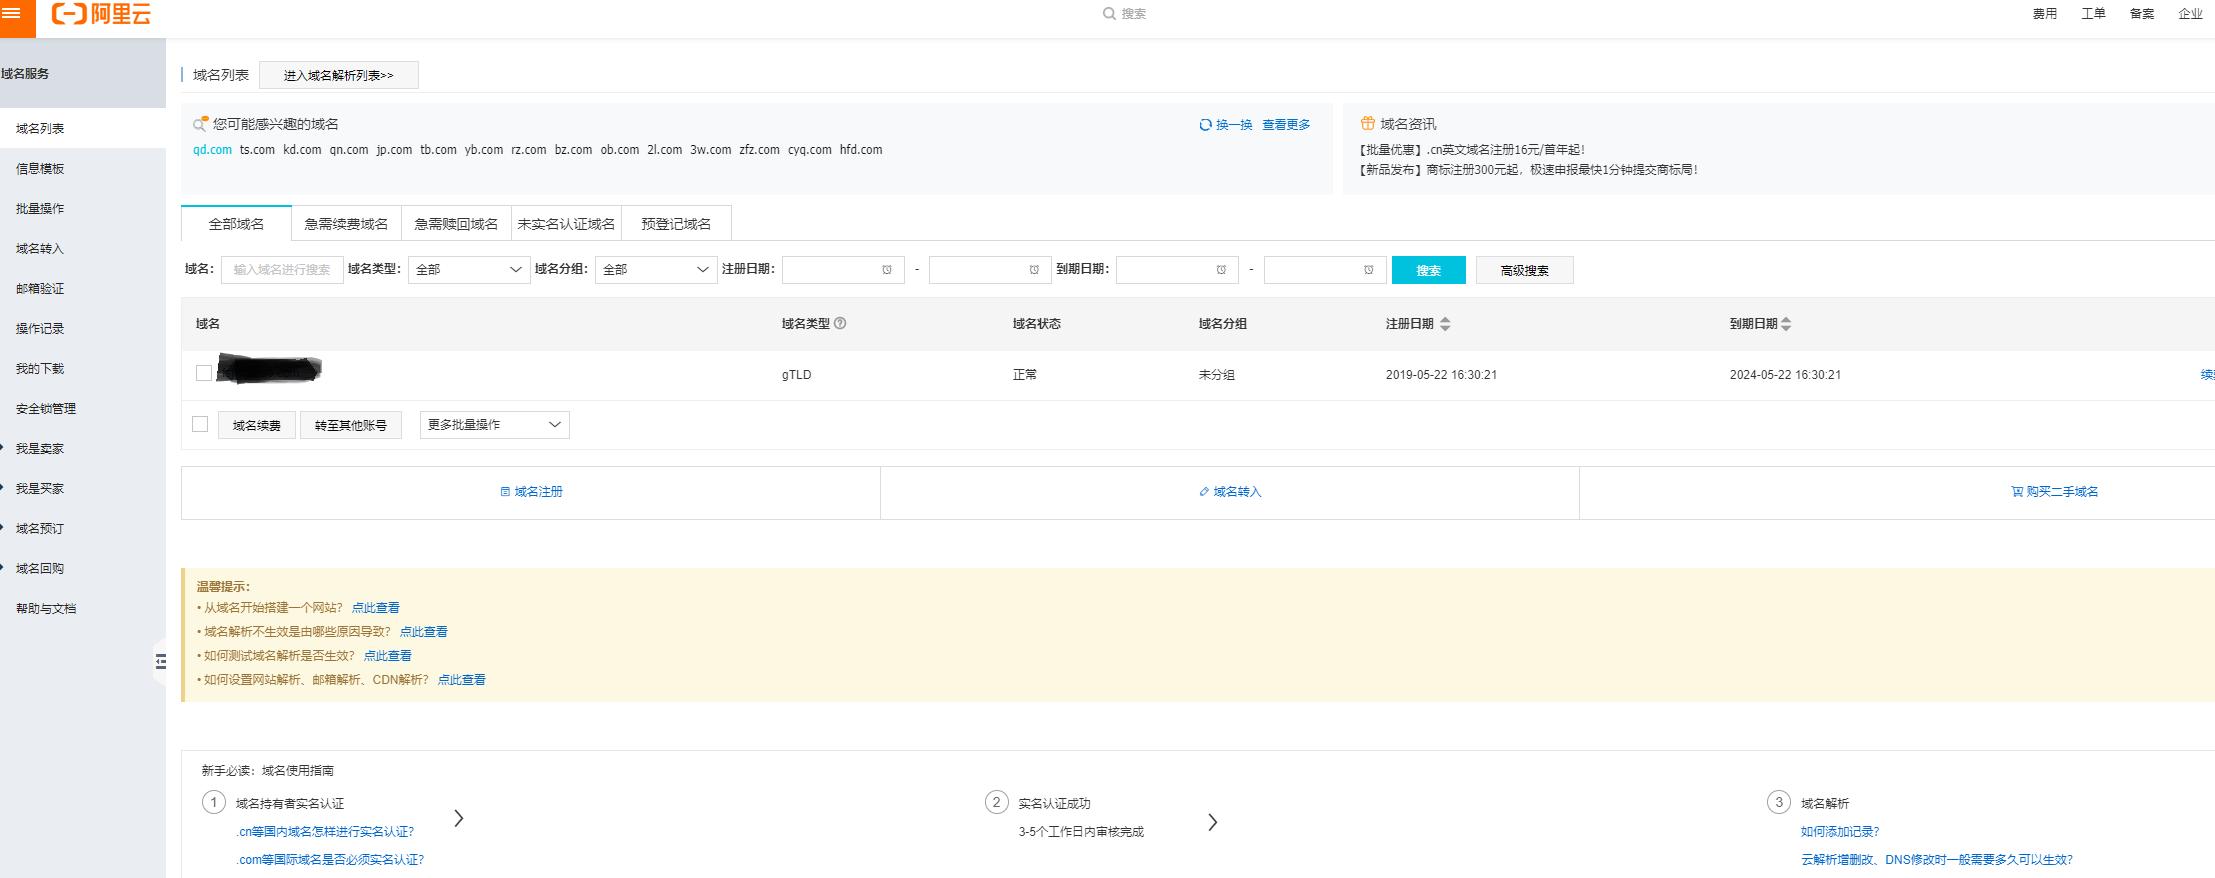The width and height of the screenshot is (2215, 878).
Task: Switch to 全部域名 tab
Action: tap(236, 224)
